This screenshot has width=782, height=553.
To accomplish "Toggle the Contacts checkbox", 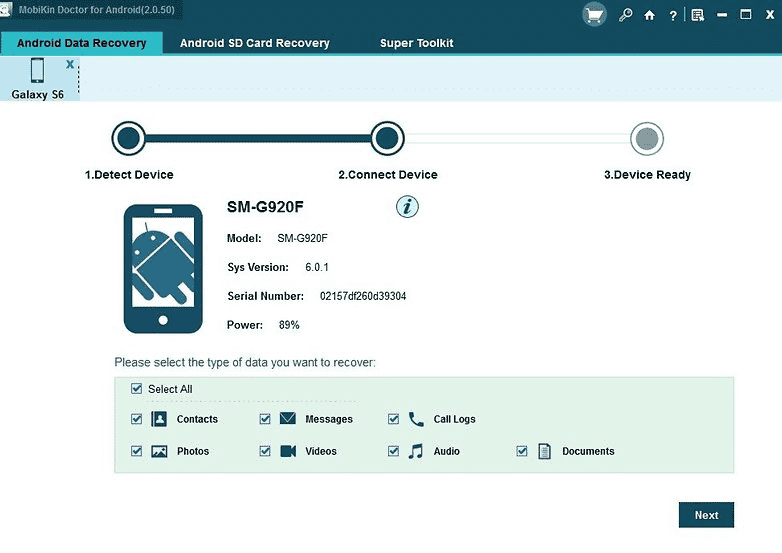I will (137, 419).
